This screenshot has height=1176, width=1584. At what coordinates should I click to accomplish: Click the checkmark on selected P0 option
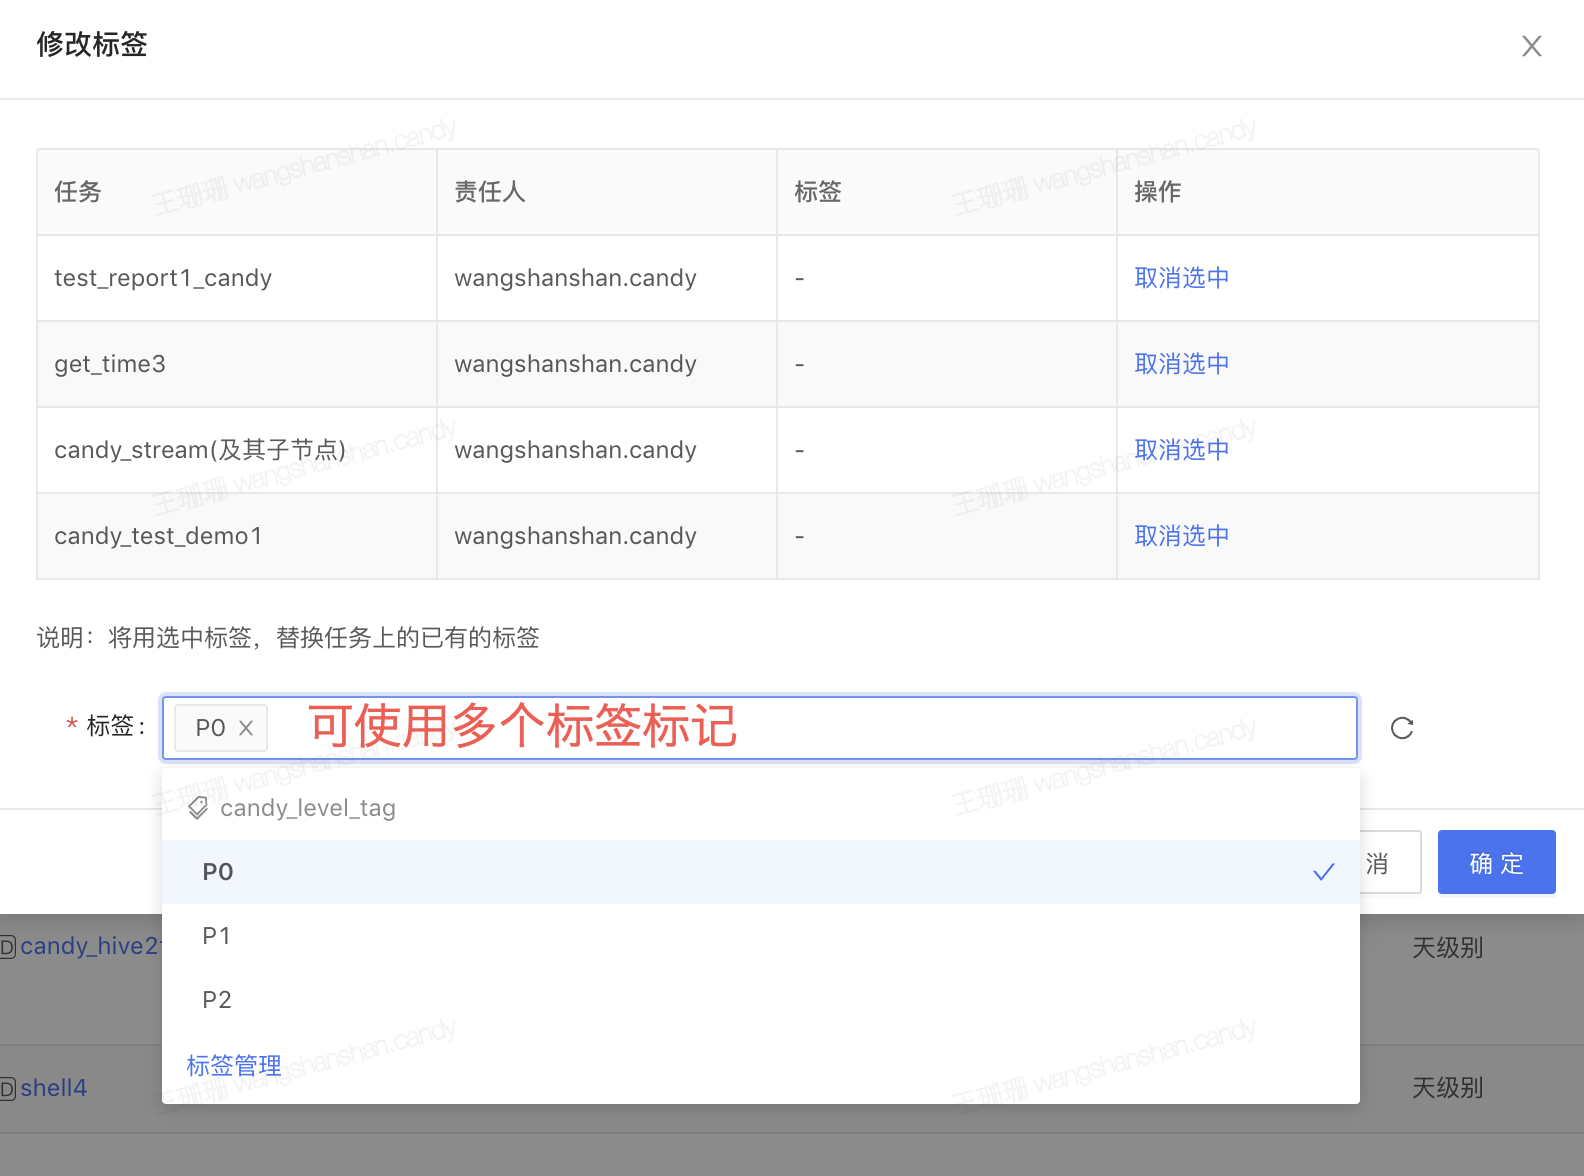(x=1323, y=872)
